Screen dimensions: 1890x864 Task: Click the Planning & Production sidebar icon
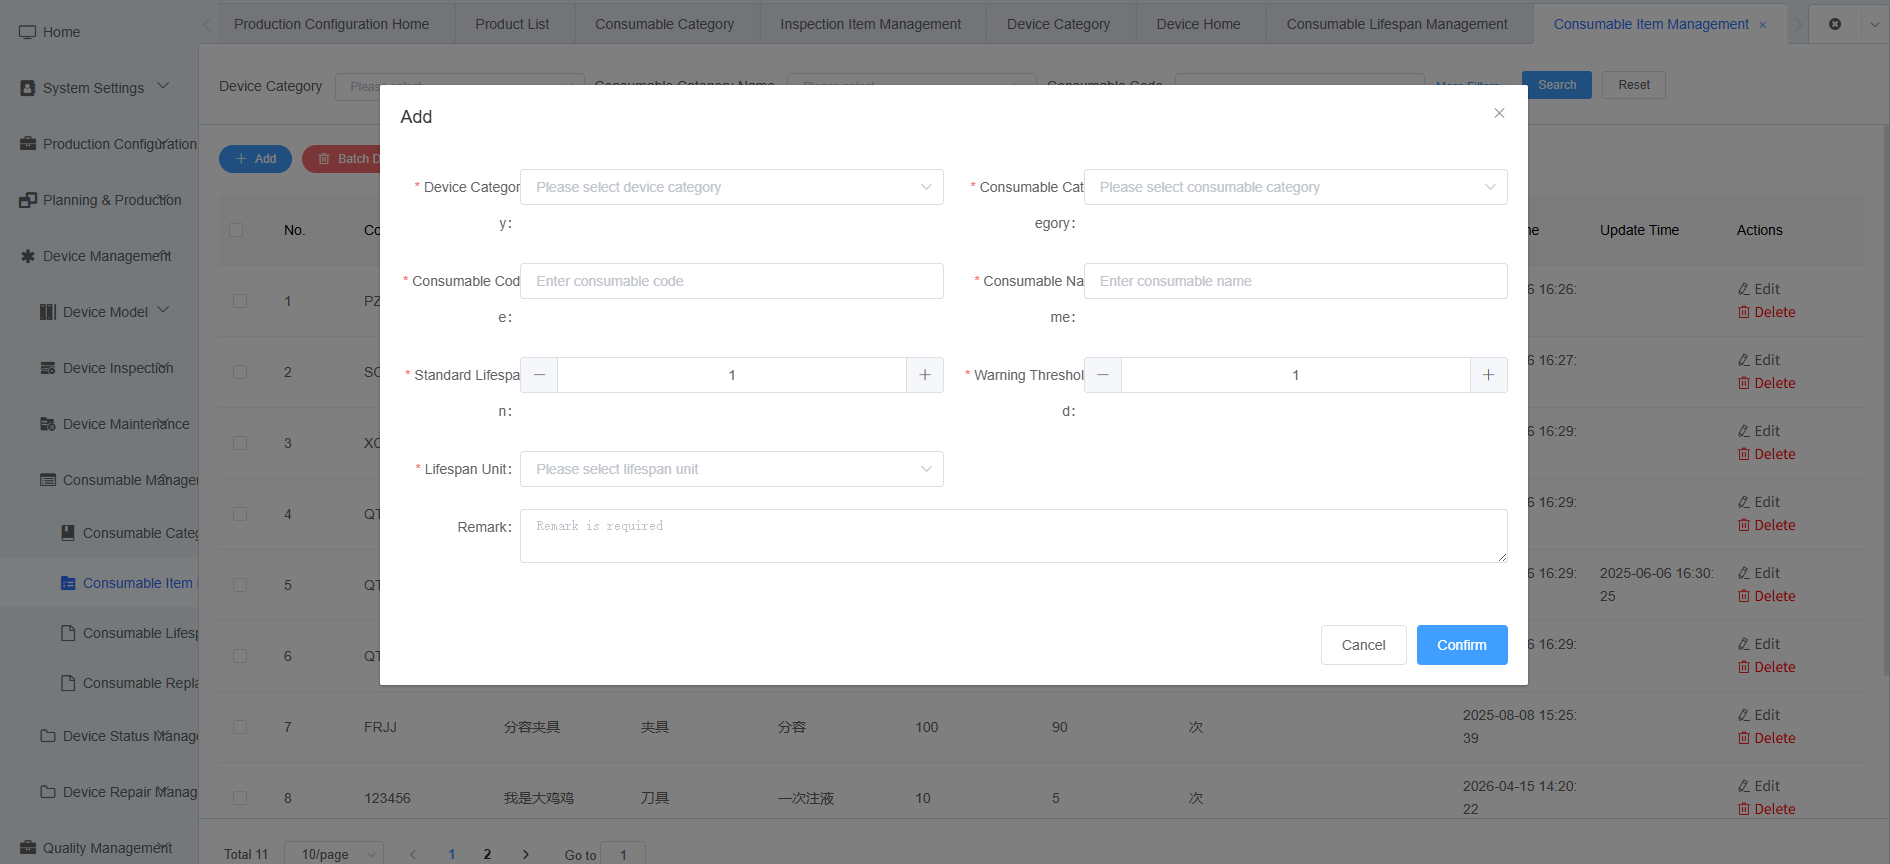(x=28, y=200)
